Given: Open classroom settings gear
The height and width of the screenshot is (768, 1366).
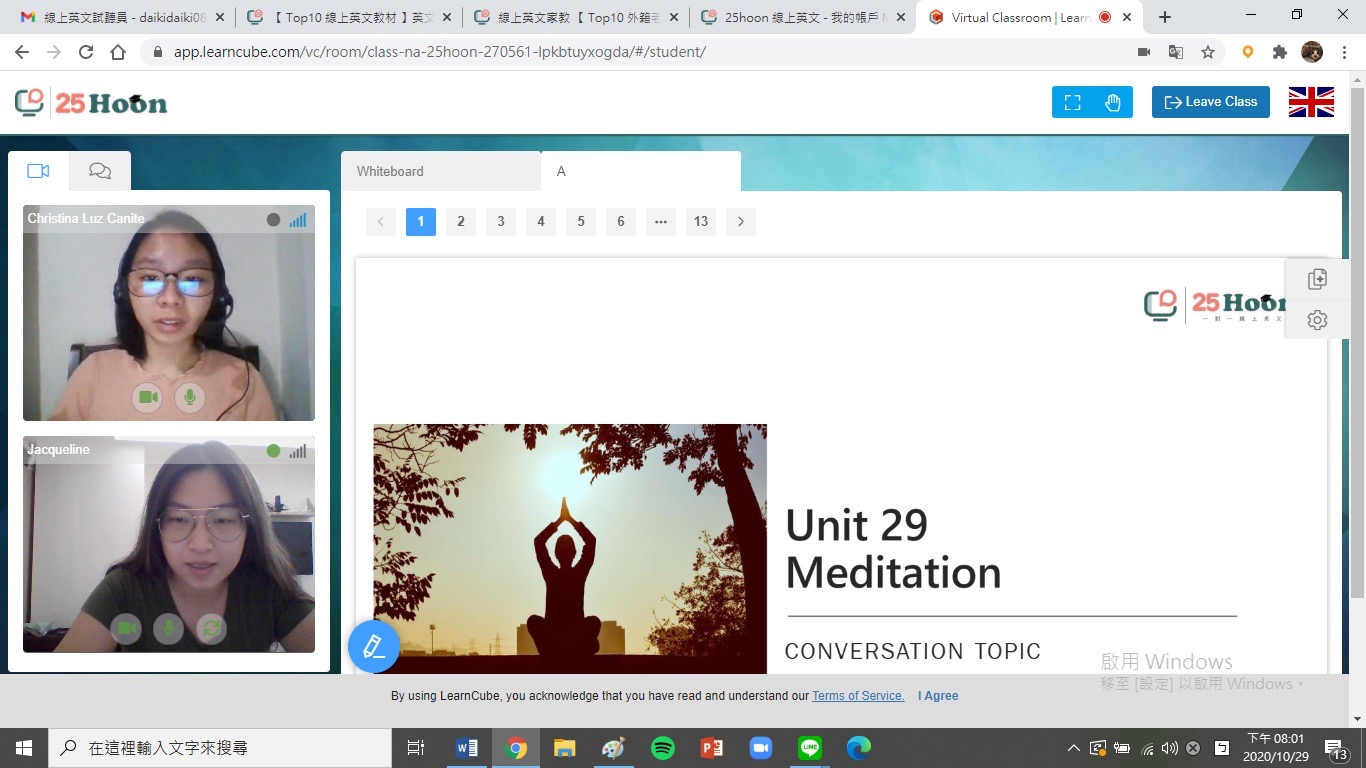Looking at the screenshot, I should point(1317,320).
